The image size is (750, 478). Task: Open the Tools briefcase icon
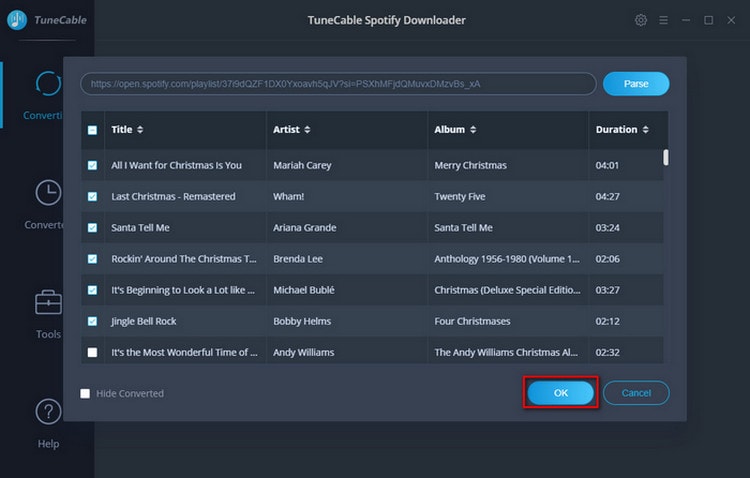48,302
